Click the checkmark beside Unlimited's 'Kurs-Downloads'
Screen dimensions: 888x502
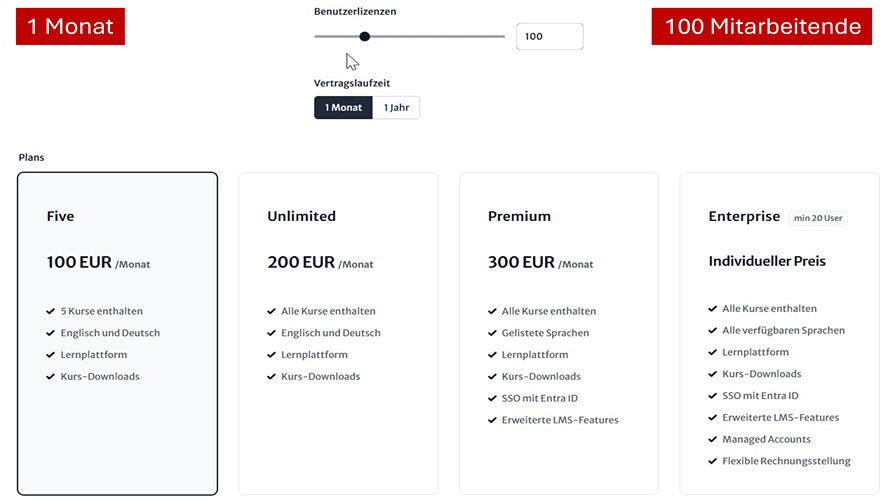tap(272, 377)
